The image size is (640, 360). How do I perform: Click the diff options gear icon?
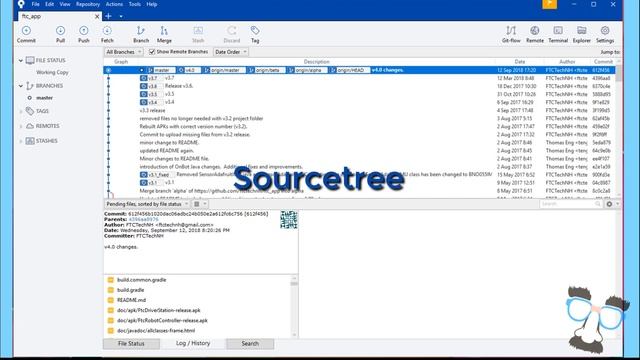coord(609,204)
